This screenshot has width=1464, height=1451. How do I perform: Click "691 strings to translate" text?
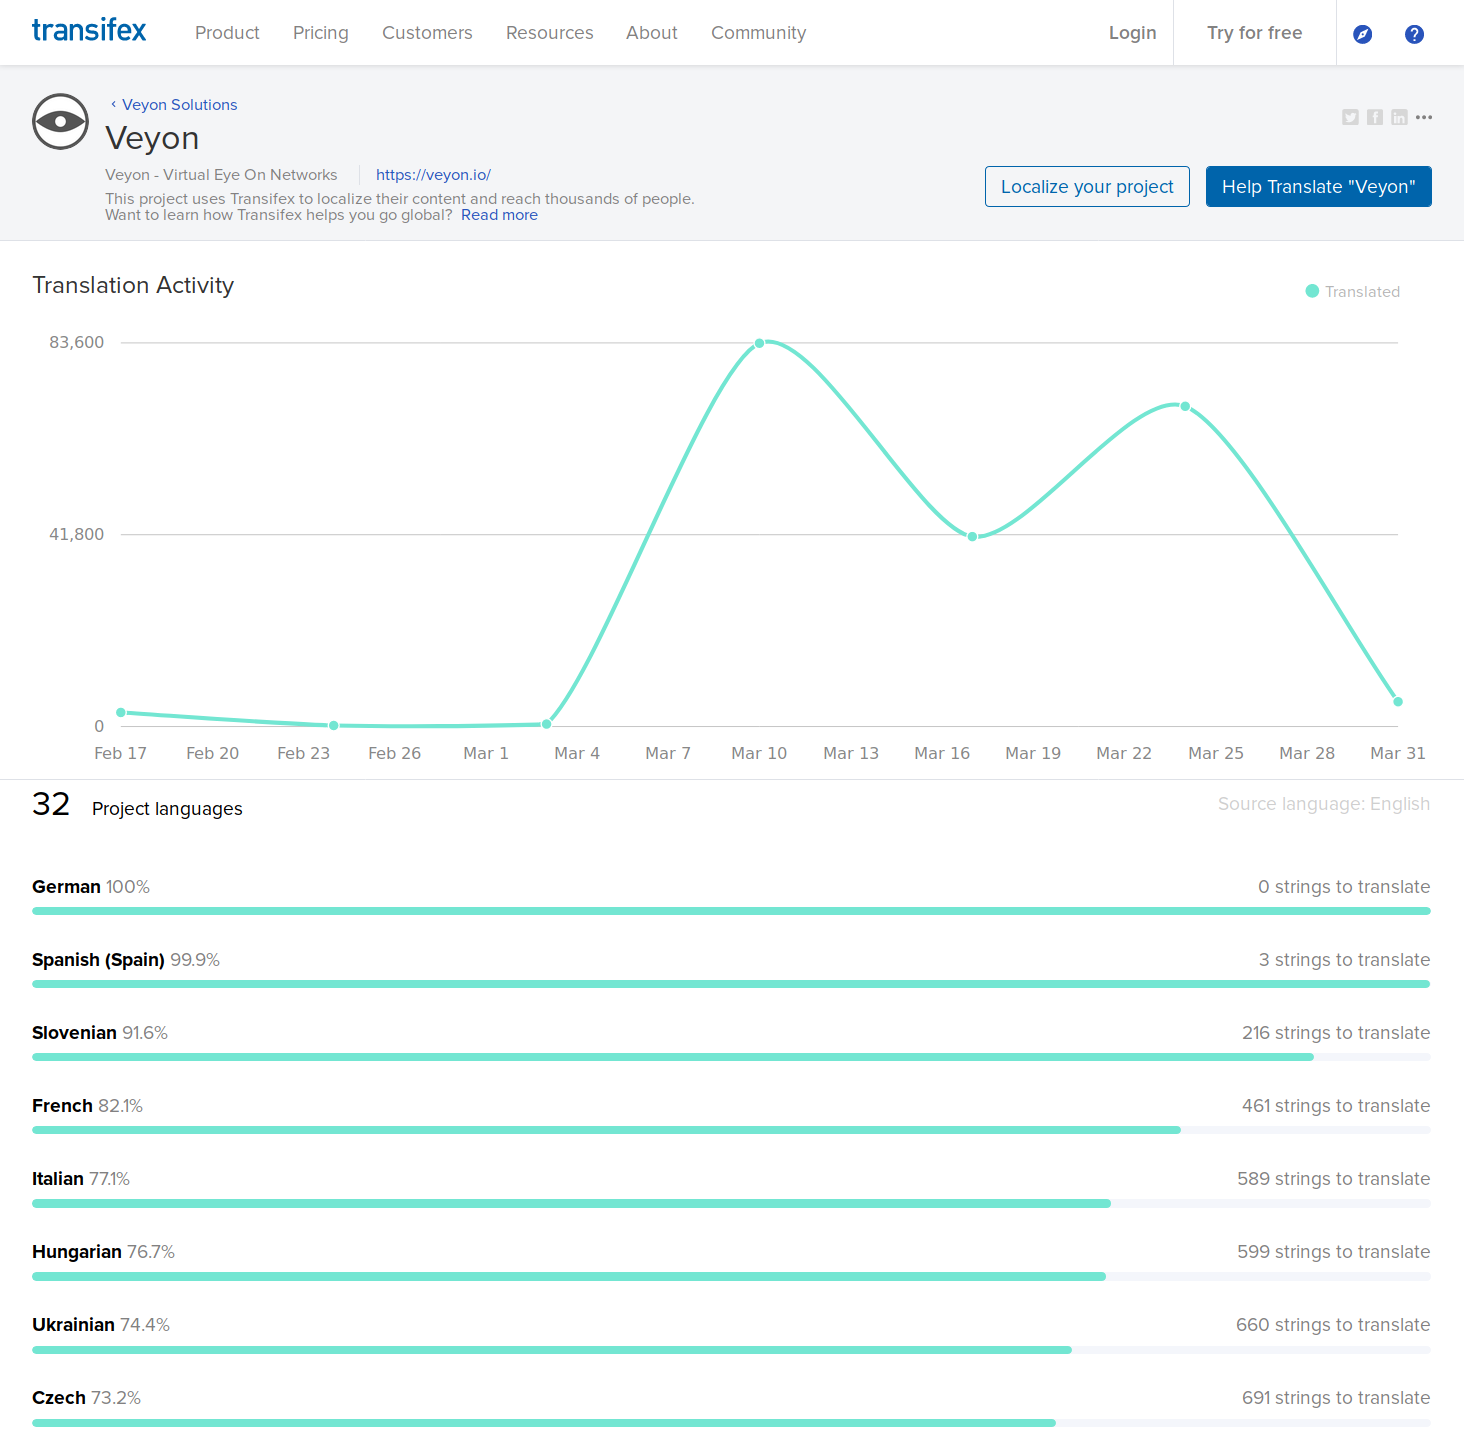(1336, 1398)
